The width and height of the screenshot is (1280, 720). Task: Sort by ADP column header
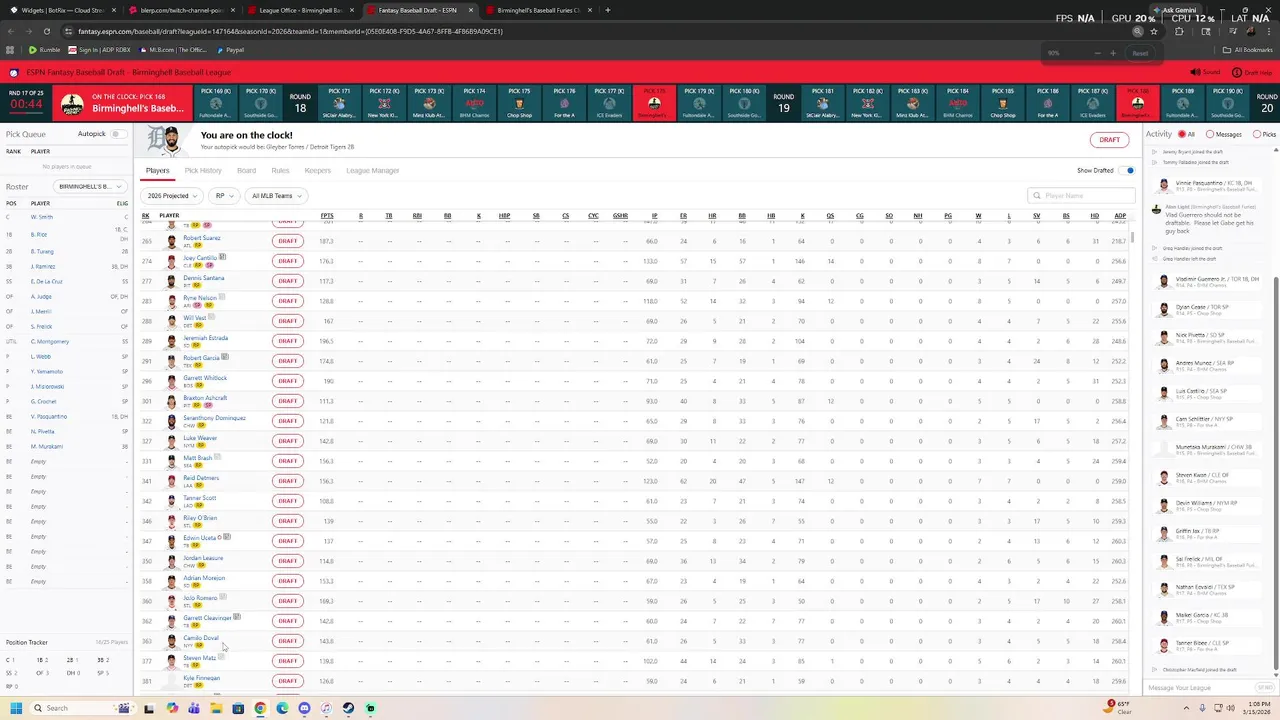pyautogui.click(x=1120, y=216)
